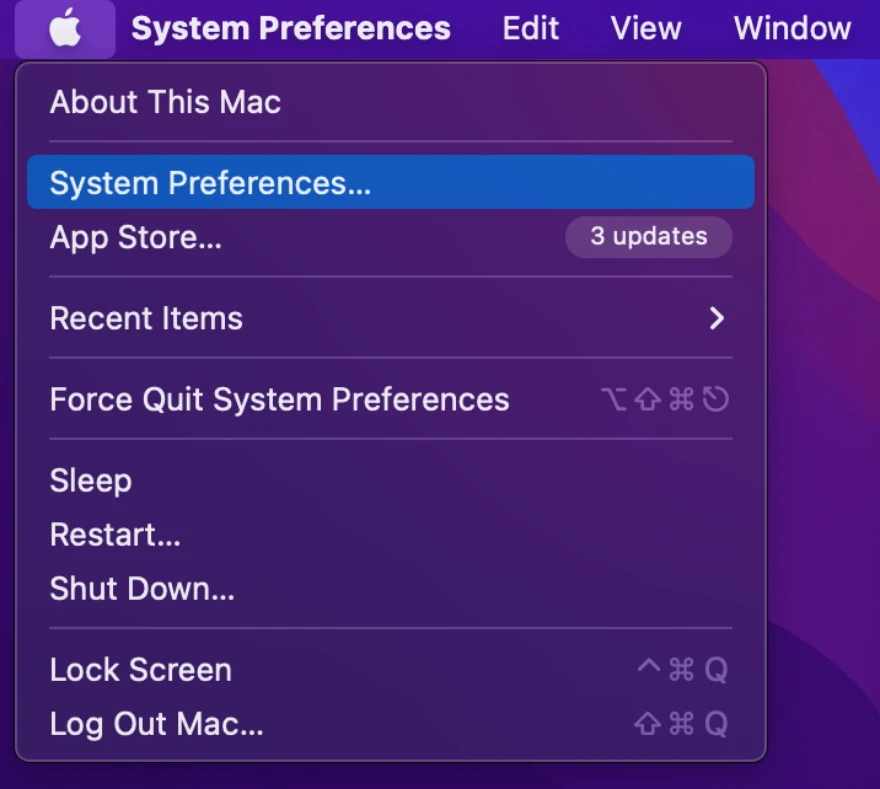Select Shut Down… option
The width and height of the screenshot is (880, 789).
click(142, 589)
